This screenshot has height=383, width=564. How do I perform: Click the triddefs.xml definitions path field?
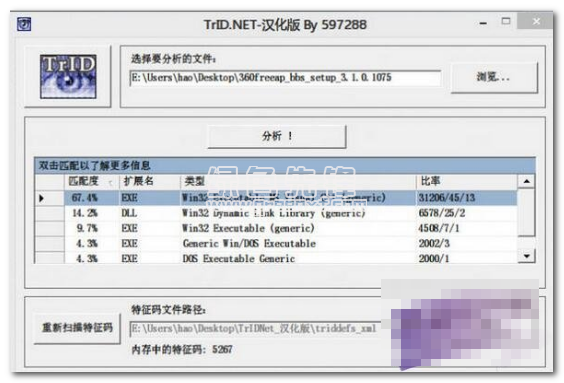coord(255,329)
